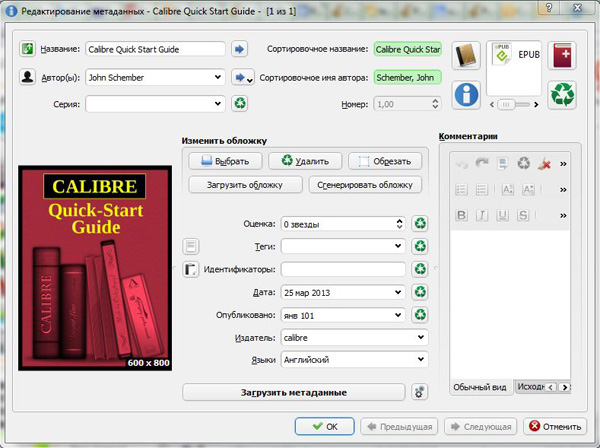The image size is (600, 448).
Task: Clear the rating with its recycle icon
Action: (x=420, y=224)
